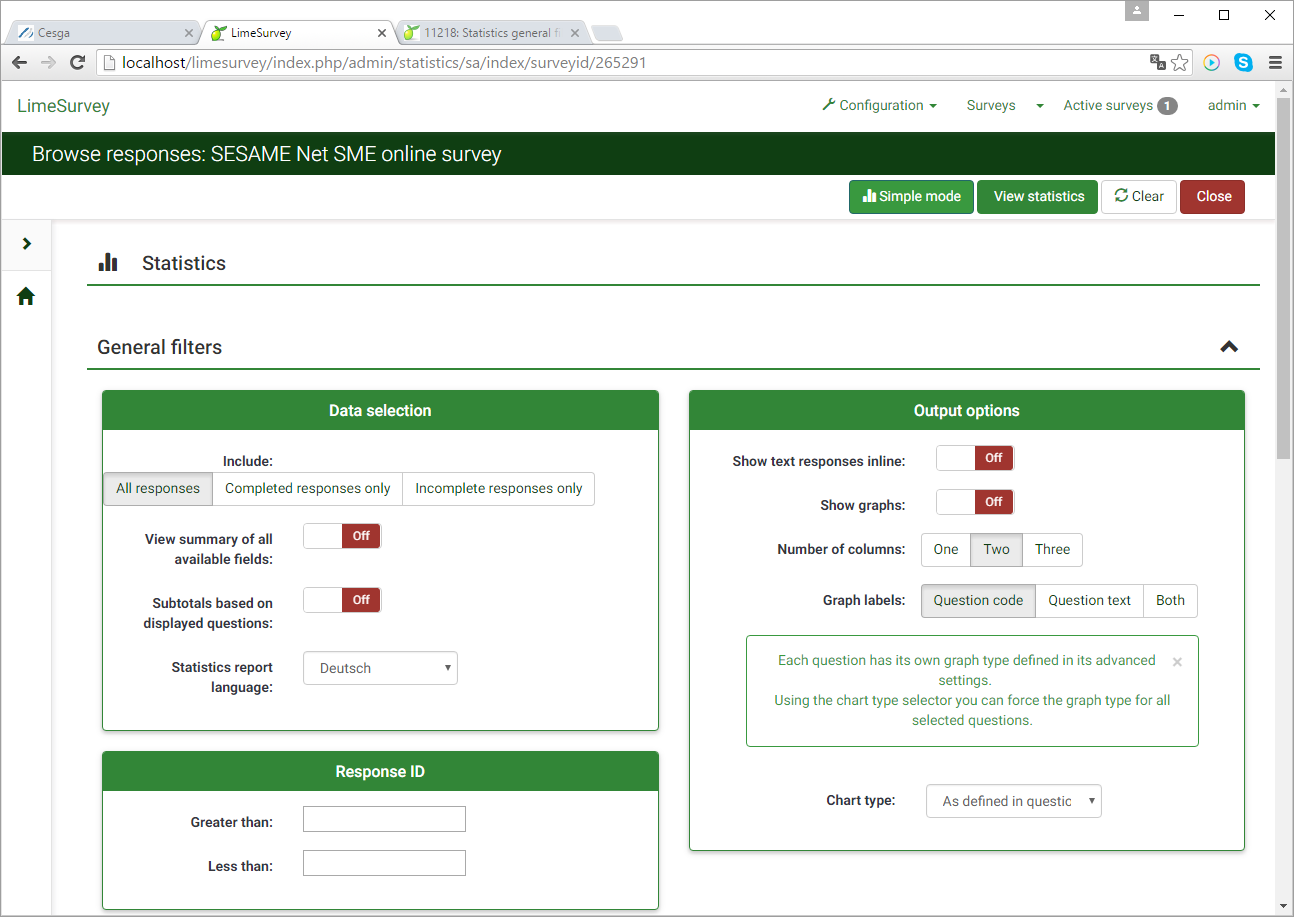Switch to the Cesga browser tab
1294x917 pixels.
[x=100, y=33]
